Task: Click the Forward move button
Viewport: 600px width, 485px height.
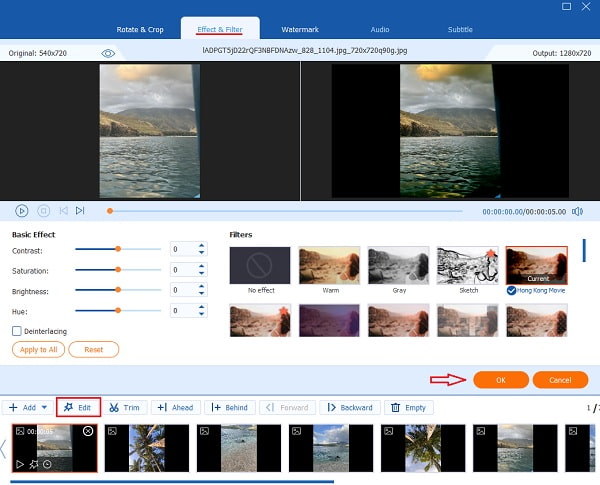Action: pos(287,407)
